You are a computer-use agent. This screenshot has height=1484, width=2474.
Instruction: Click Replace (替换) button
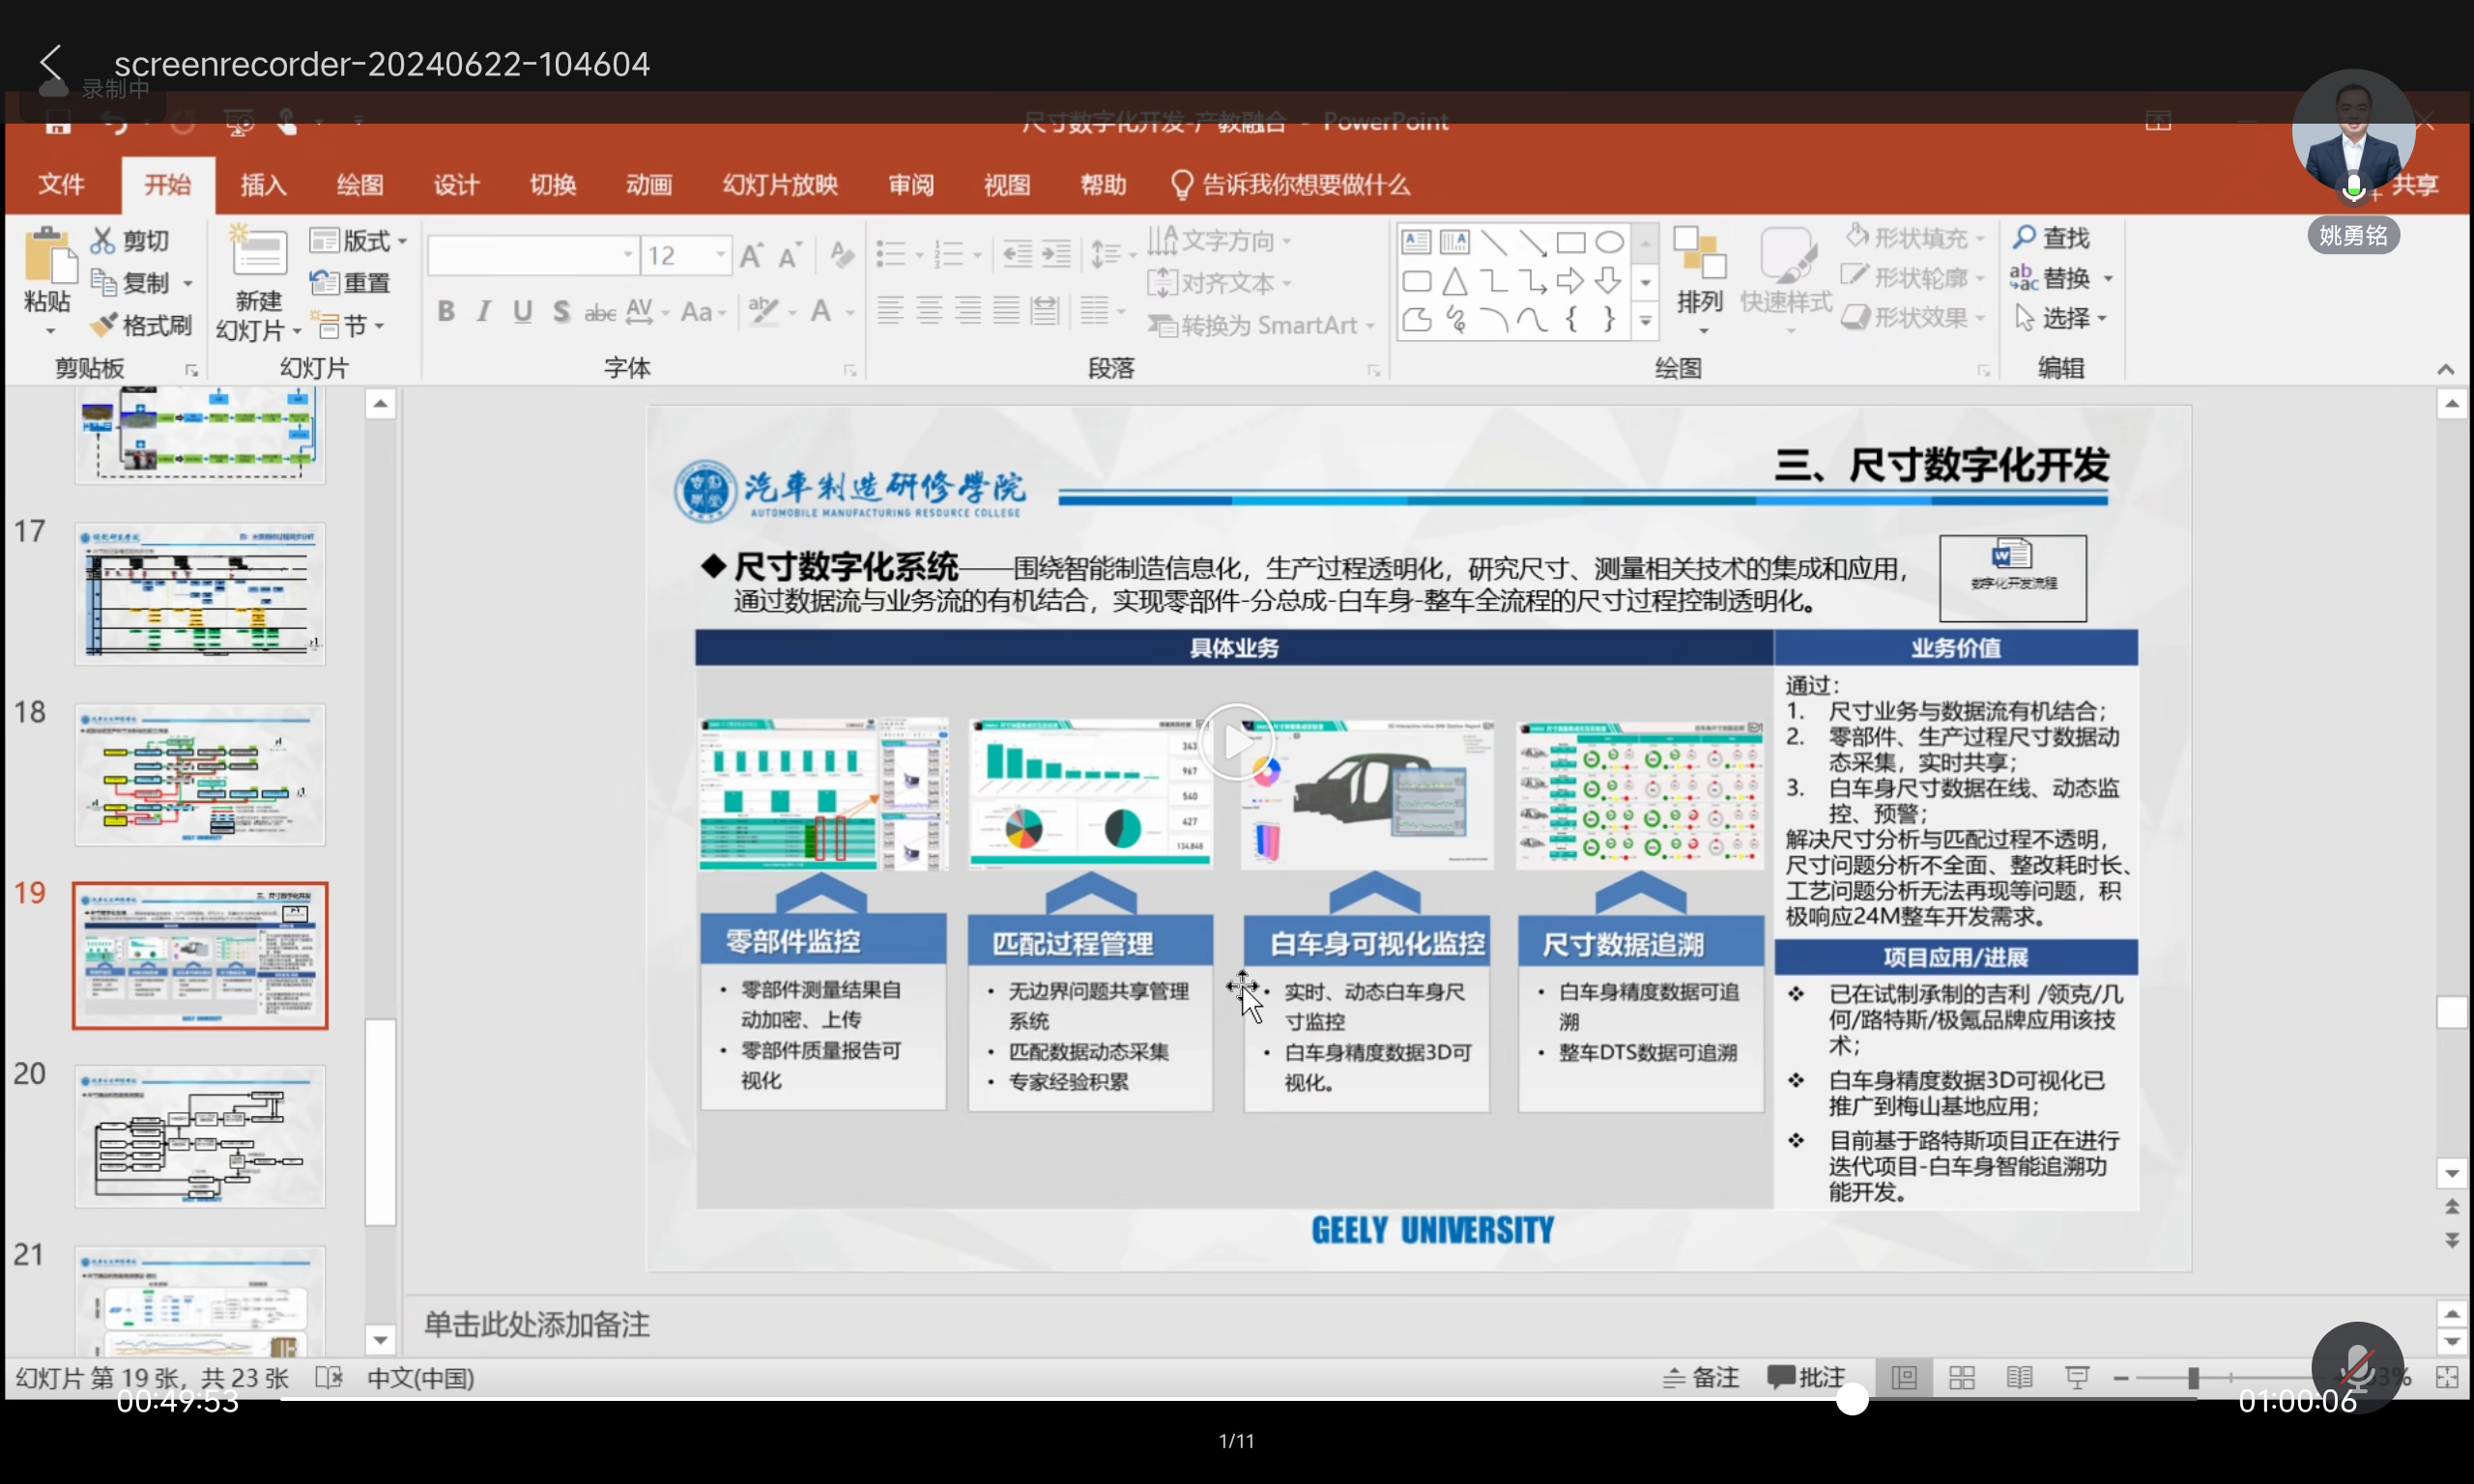(x=2061, y=278)
